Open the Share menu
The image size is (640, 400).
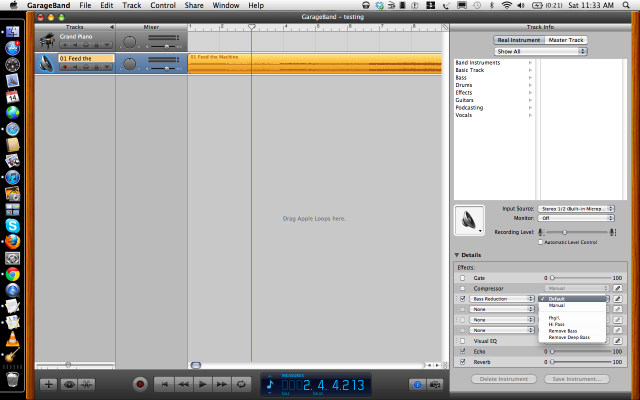point(194,5)
